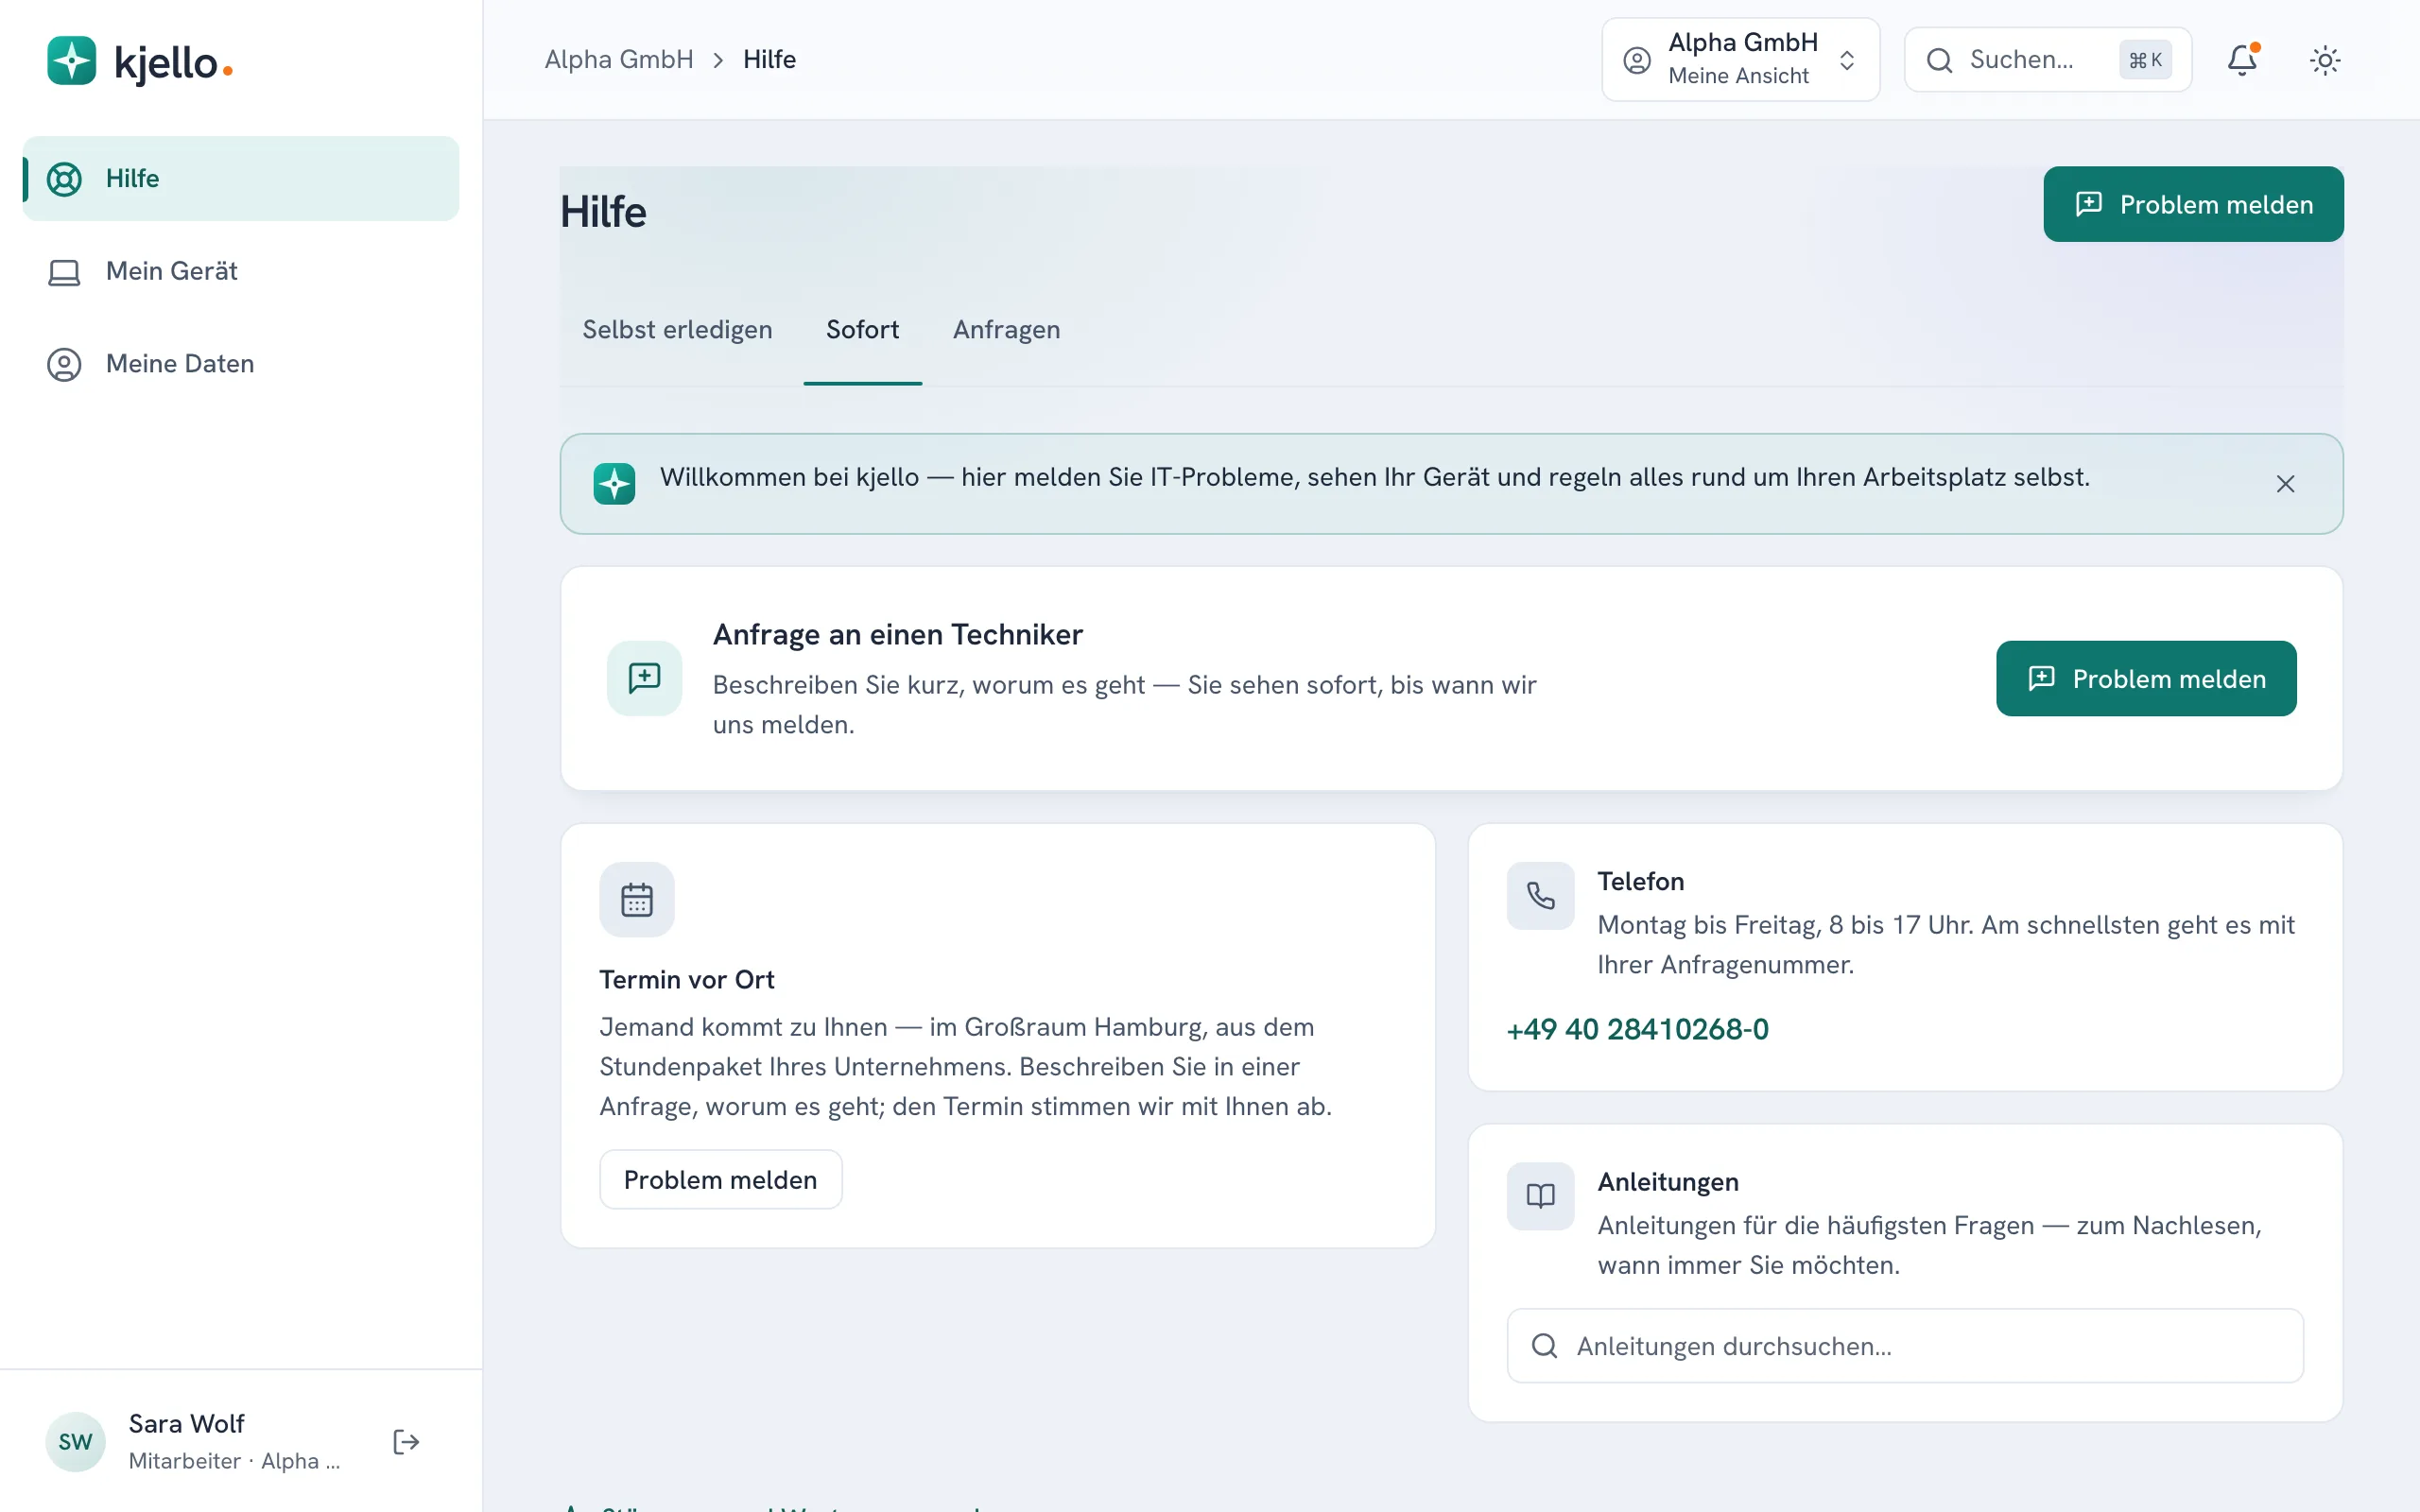Image resolution: width=2420 pixels, height=1512 pixels.
Task: Click the Sara Wolf user name
Action: tap(186, 1423)
